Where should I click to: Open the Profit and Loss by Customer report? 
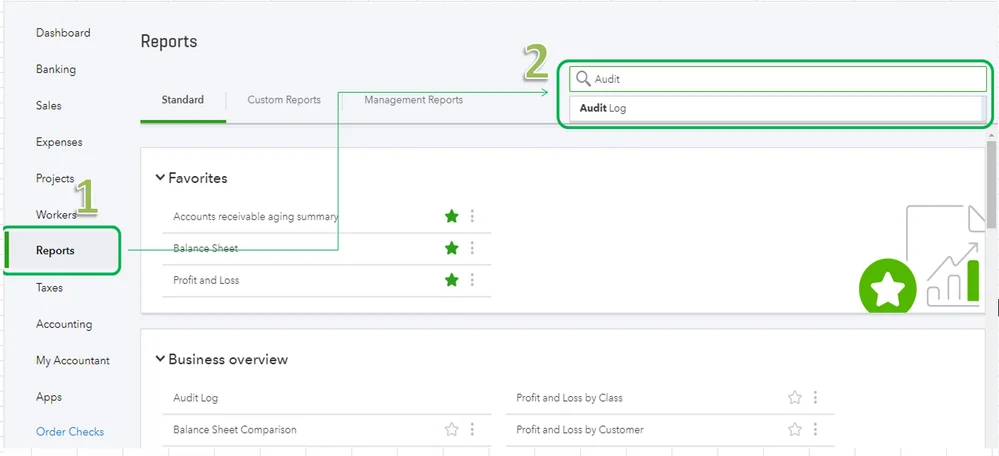580,430
